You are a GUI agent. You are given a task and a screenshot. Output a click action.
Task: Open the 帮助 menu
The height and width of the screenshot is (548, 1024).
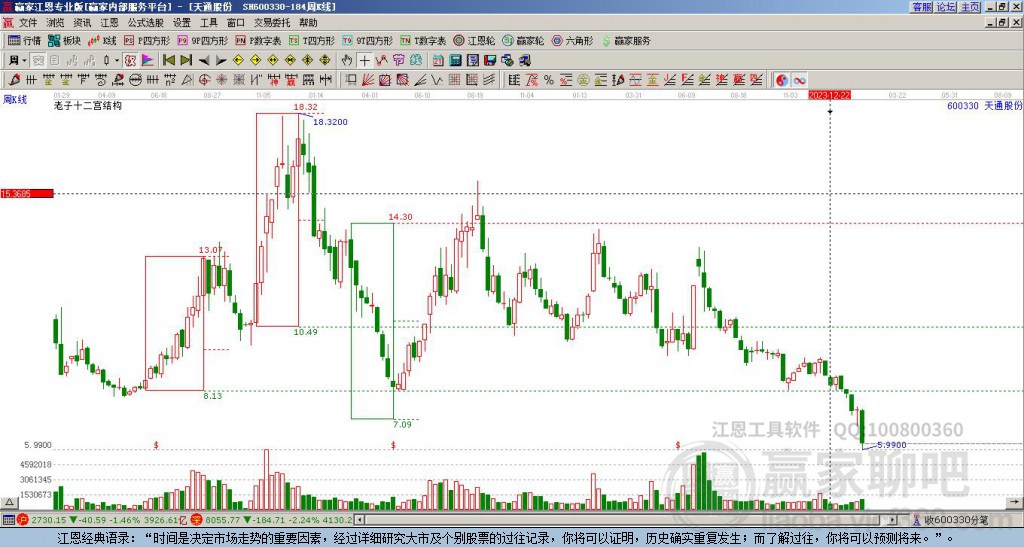pyautogui.click(x=308, y=23)
